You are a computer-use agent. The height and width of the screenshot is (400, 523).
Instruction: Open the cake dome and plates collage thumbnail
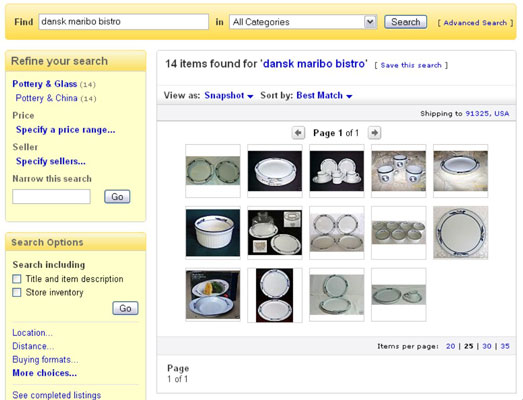[275, 233]
